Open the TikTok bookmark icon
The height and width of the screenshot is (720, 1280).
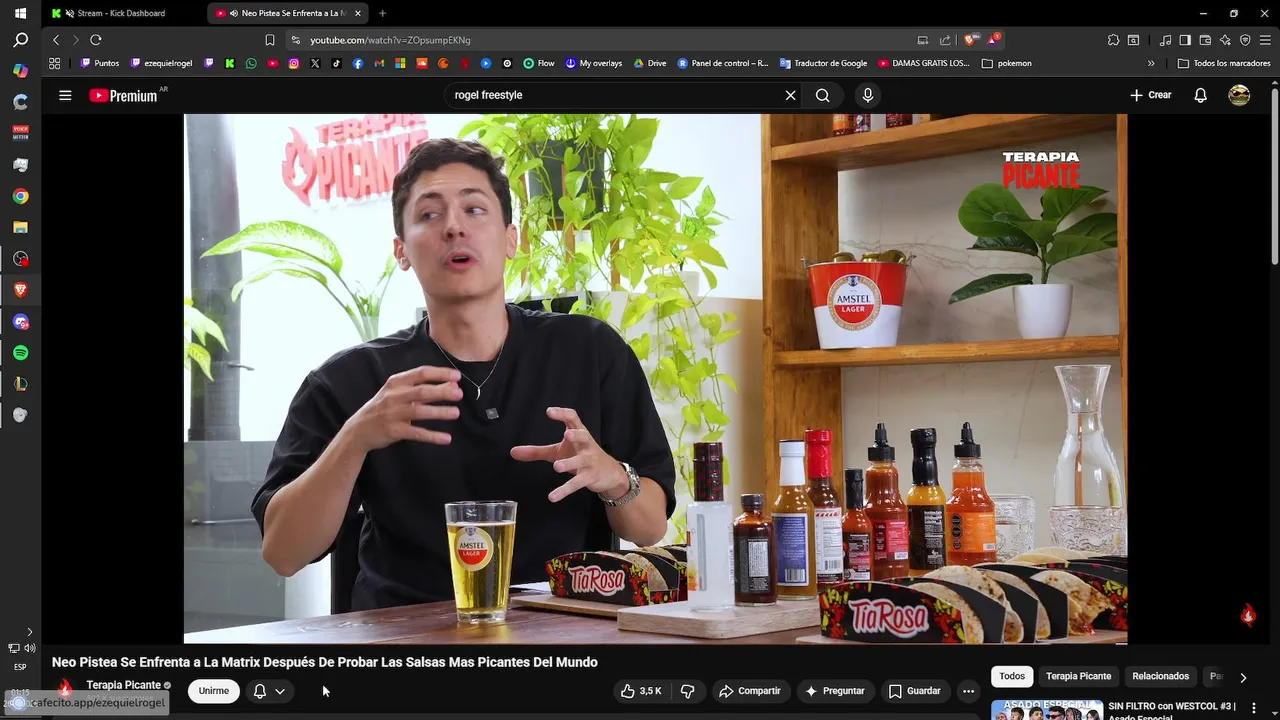pyautogui.click(x=336, y=63)
